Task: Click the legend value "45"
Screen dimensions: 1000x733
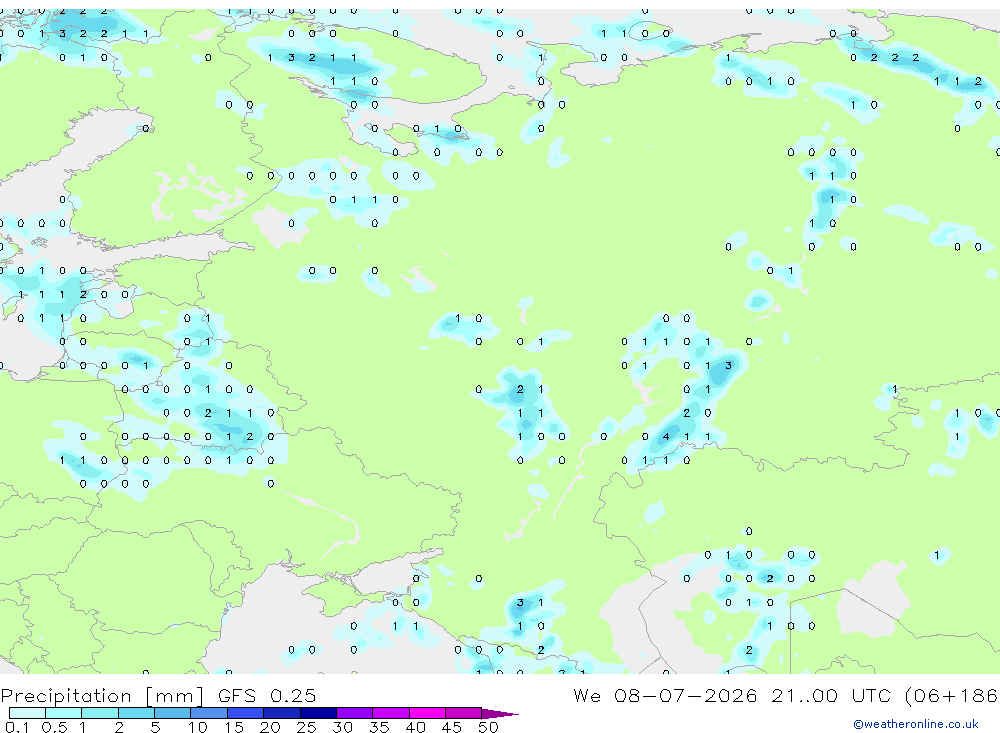Action: pos(452,727)
